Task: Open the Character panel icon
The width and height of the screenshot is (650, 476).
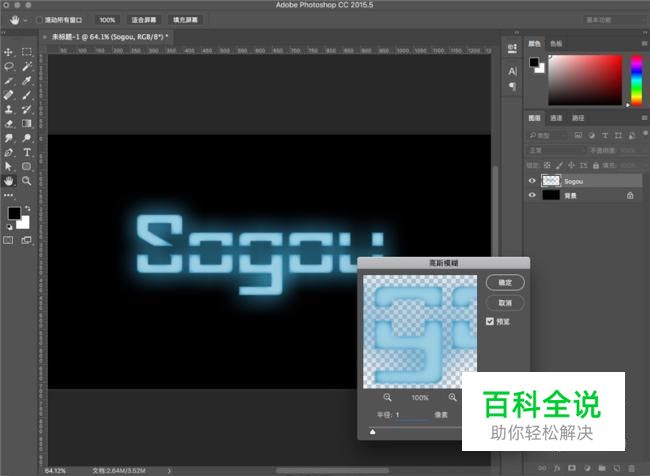Action: coord(512,71)
